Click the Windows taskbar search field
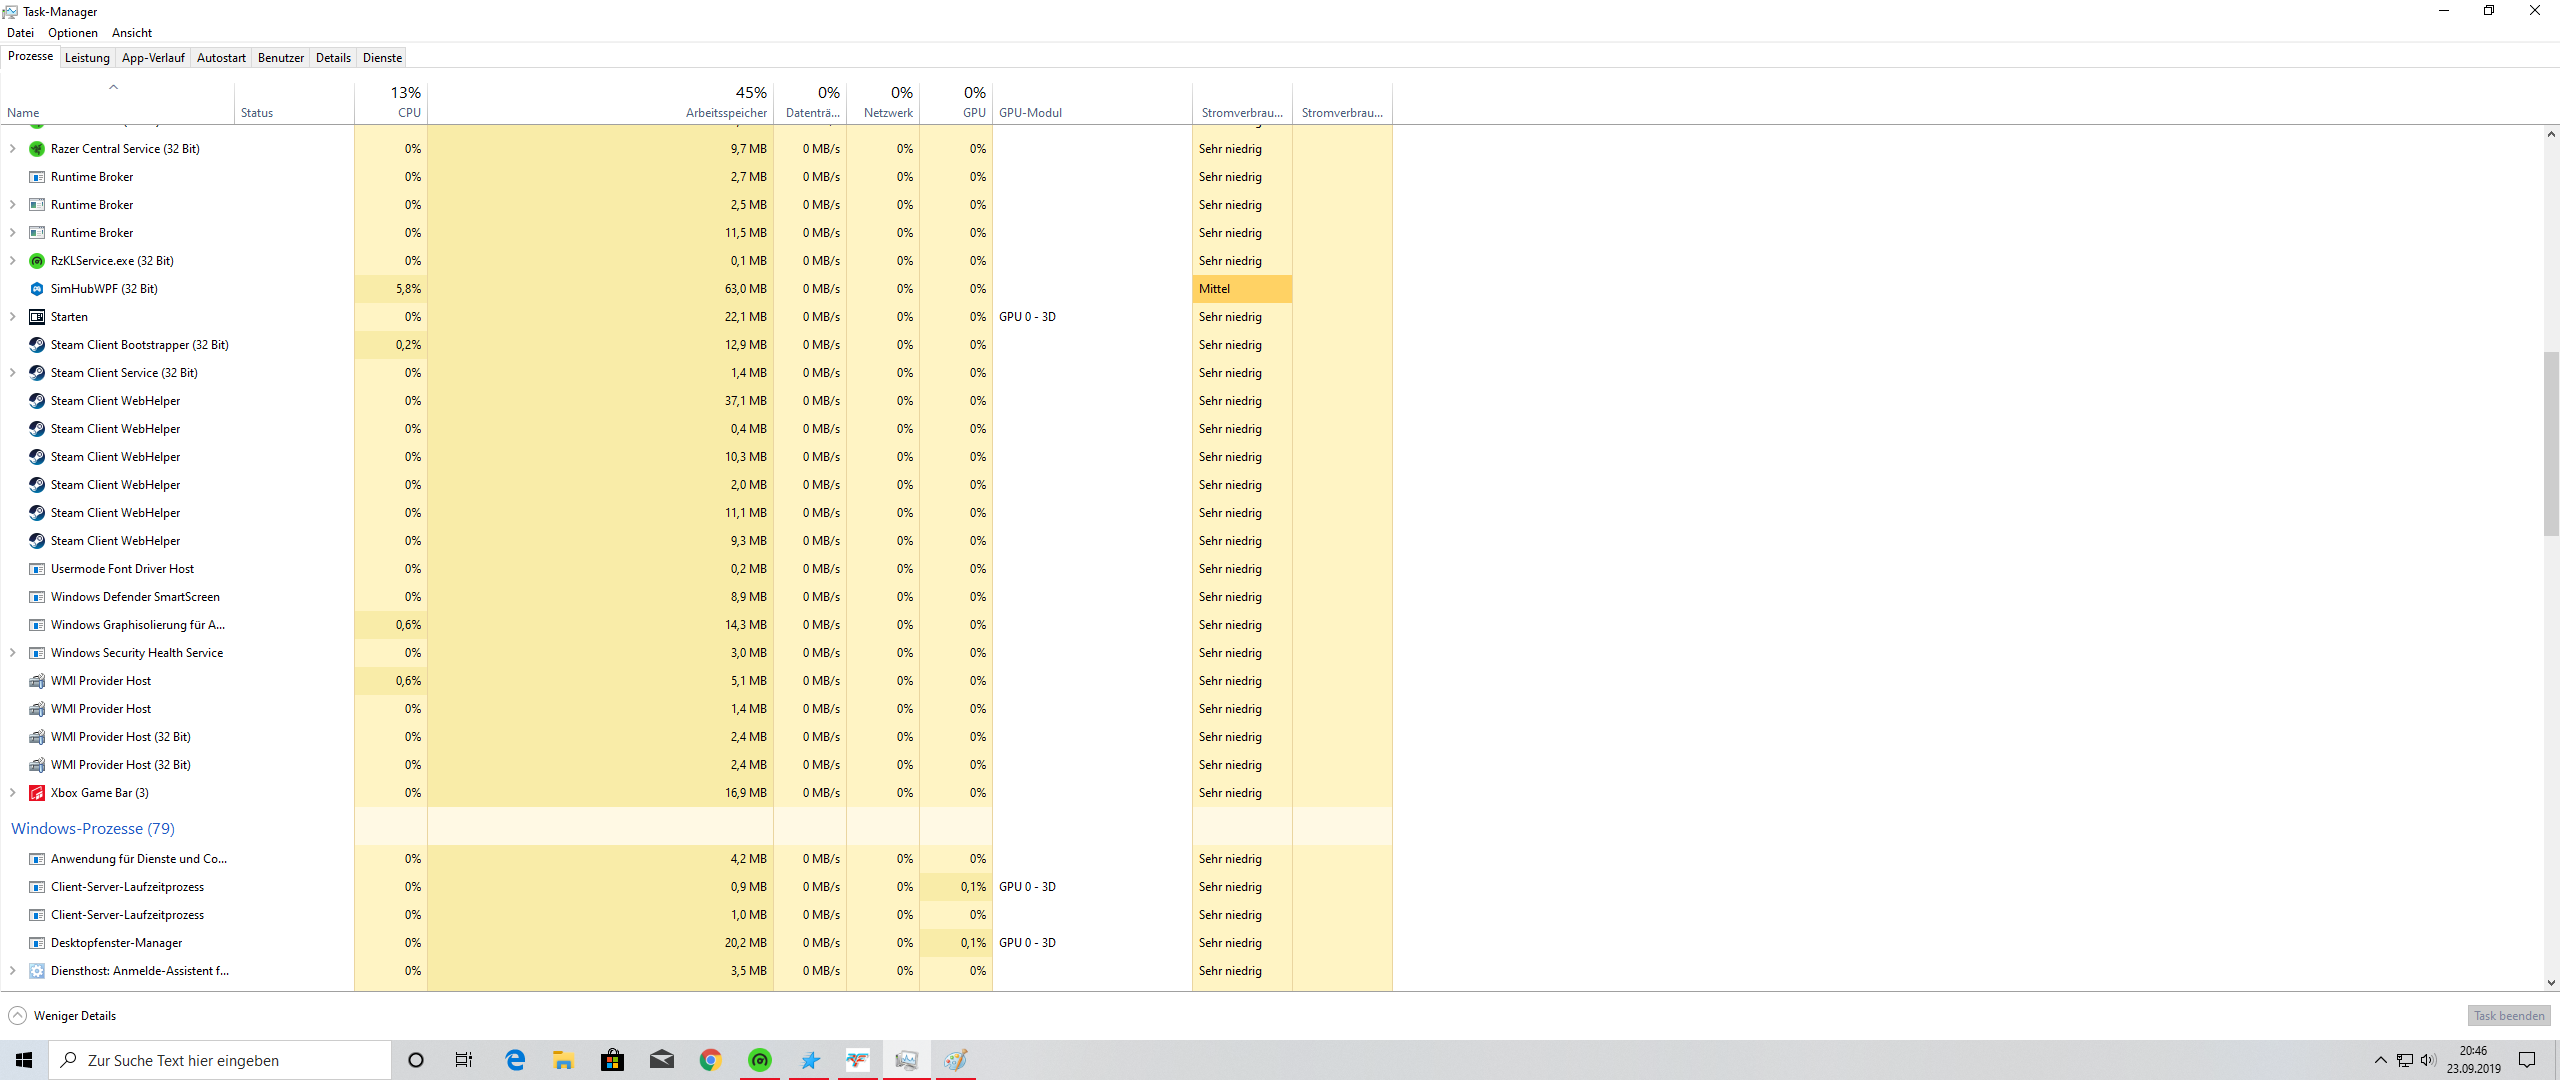Image resolution: width=2560 pixels, height=1080 pixels. pos(220,1060)
